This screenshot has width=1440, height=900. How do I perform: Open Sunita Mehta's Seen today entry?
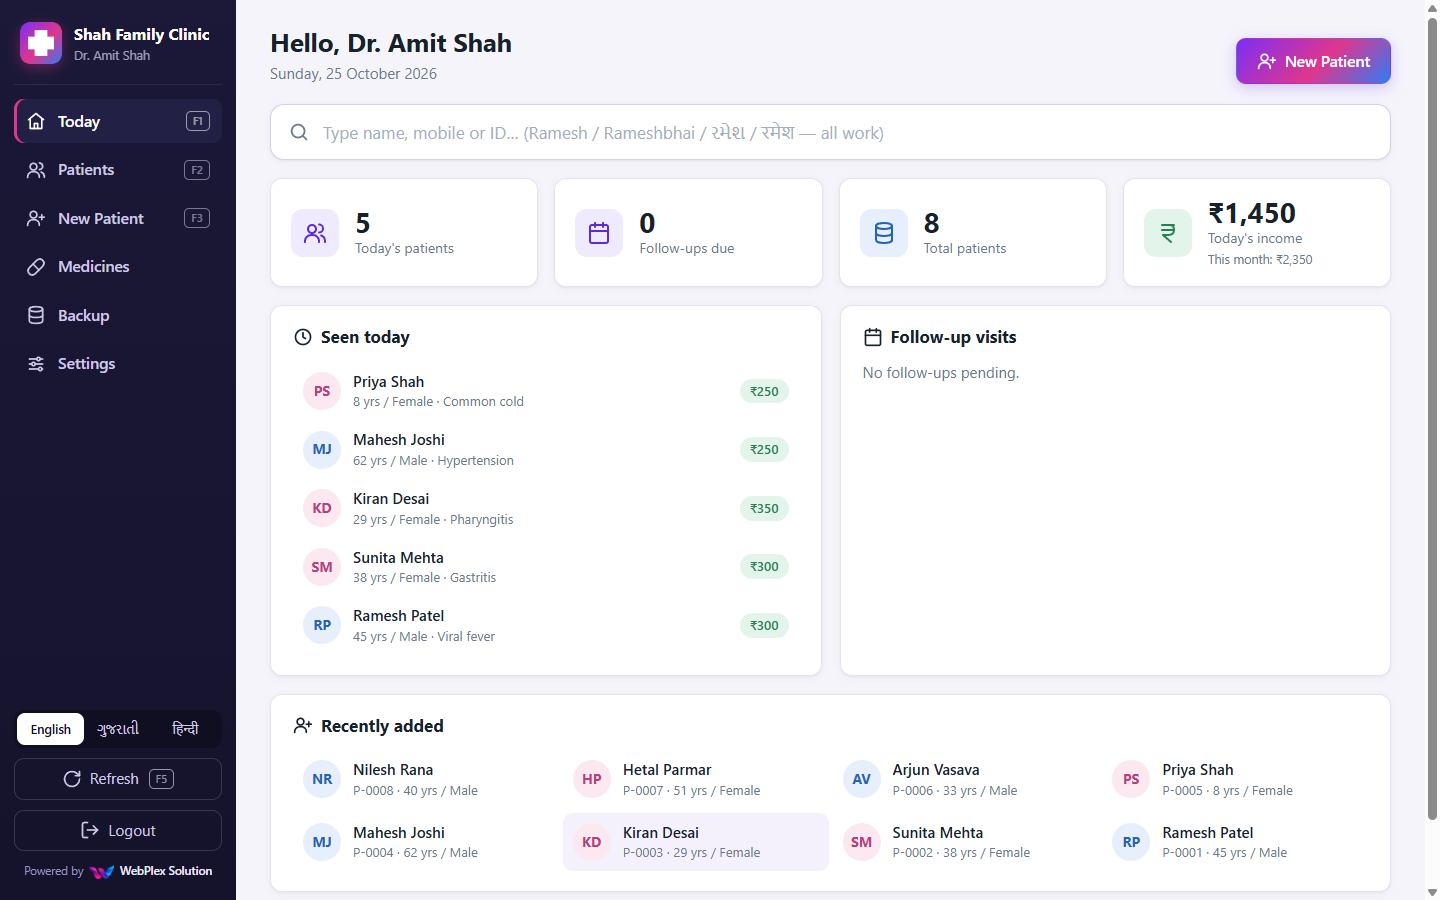click(x=546, y=567)
